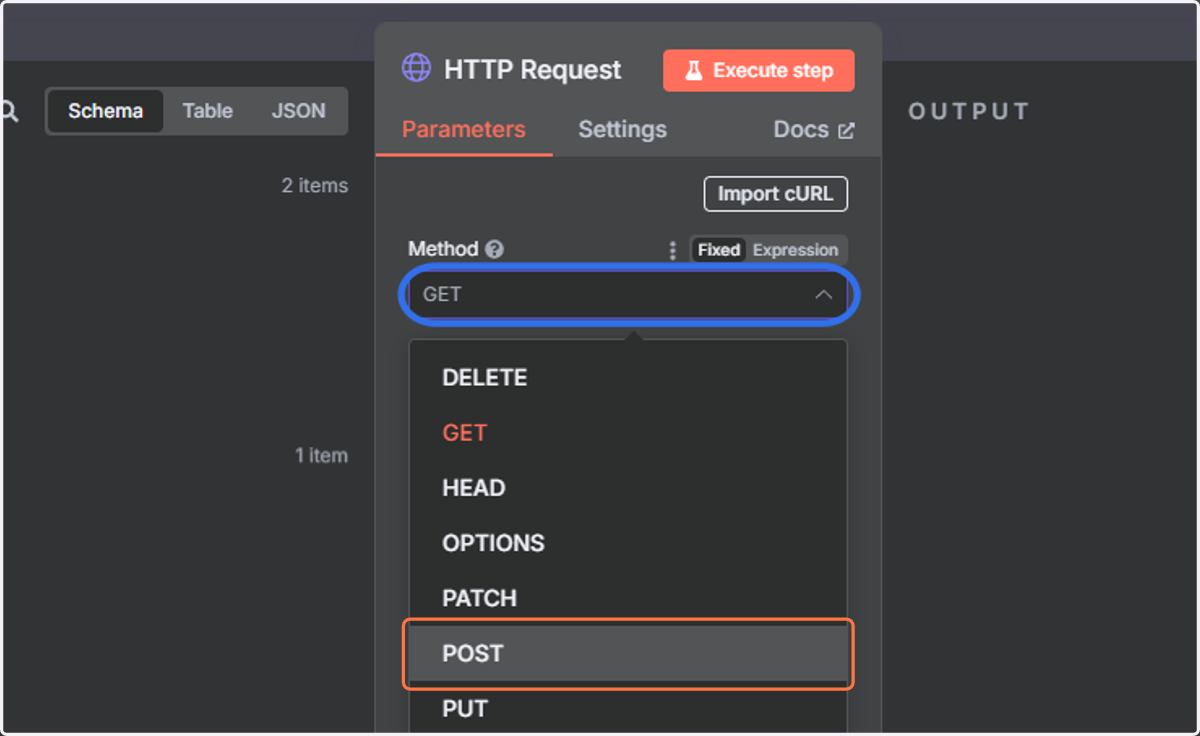1200x736 pixels.
Task: Choose PUT from the method list
Action: (x=628, y=709)
